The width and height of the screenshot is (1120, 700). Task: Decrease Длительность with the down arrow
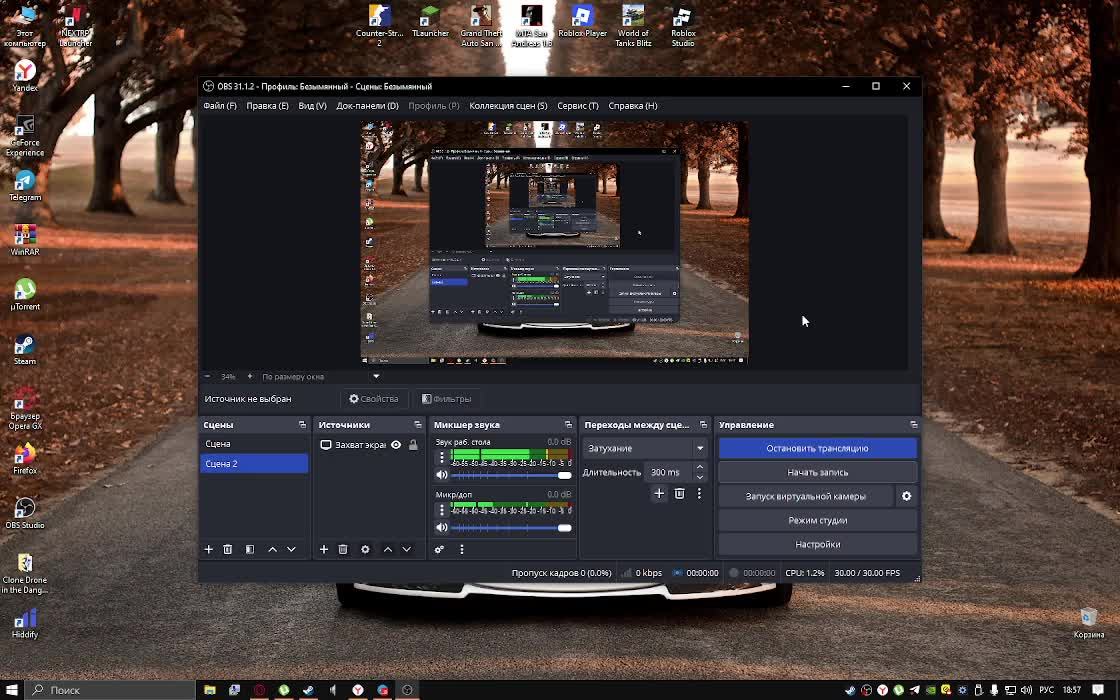click(700, 477)
